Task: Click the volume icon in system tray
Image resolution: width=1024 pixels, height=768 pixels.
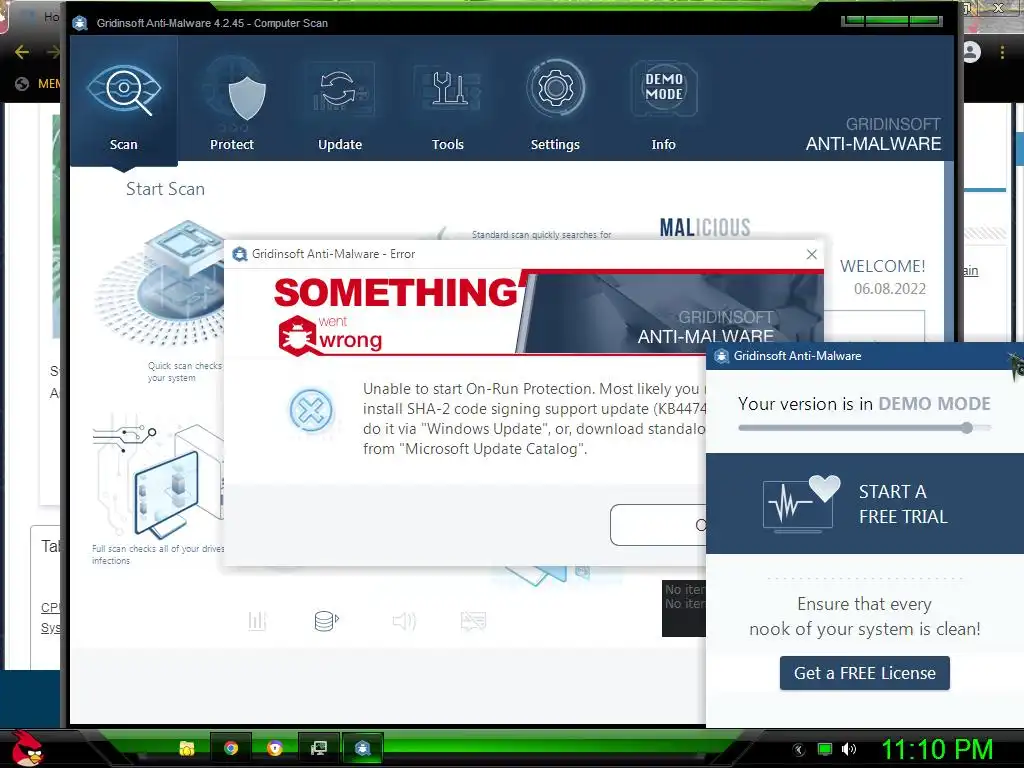Action: 849,749
